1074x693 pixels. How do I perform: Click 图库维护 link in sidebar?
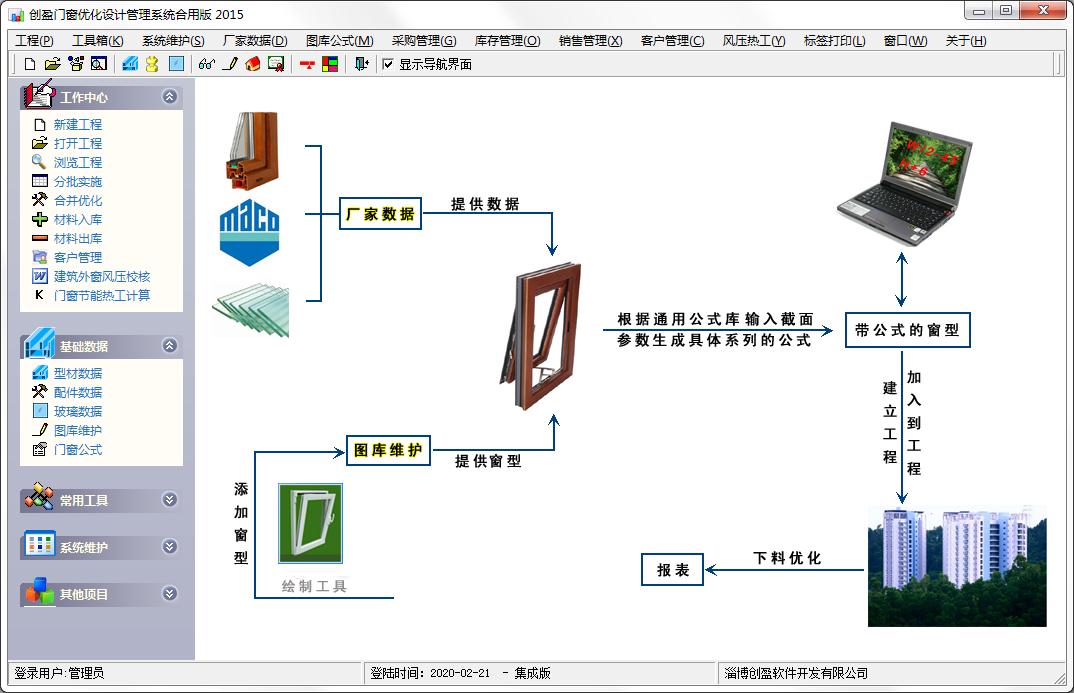77,430
